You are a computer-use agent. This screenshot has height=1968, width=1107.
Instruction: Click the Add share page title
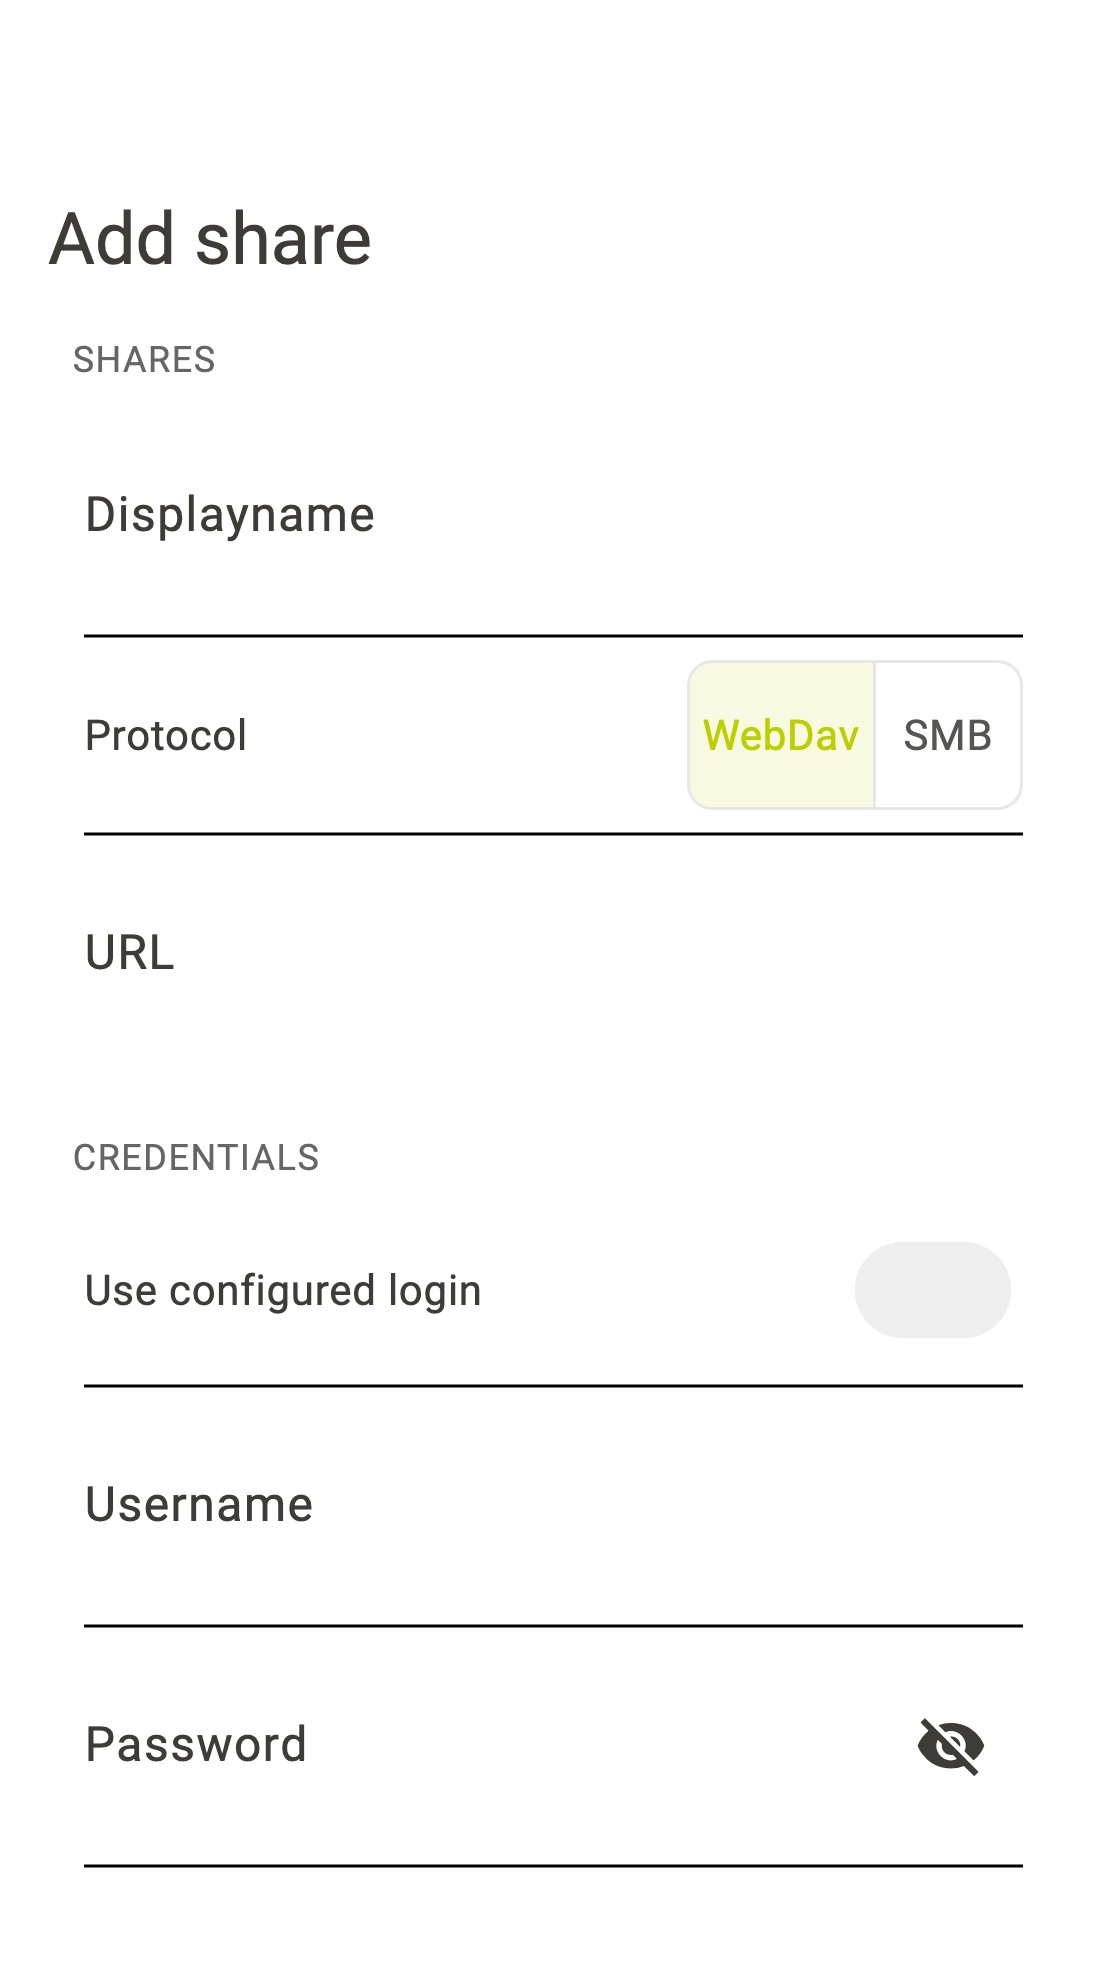pos(210,239)
